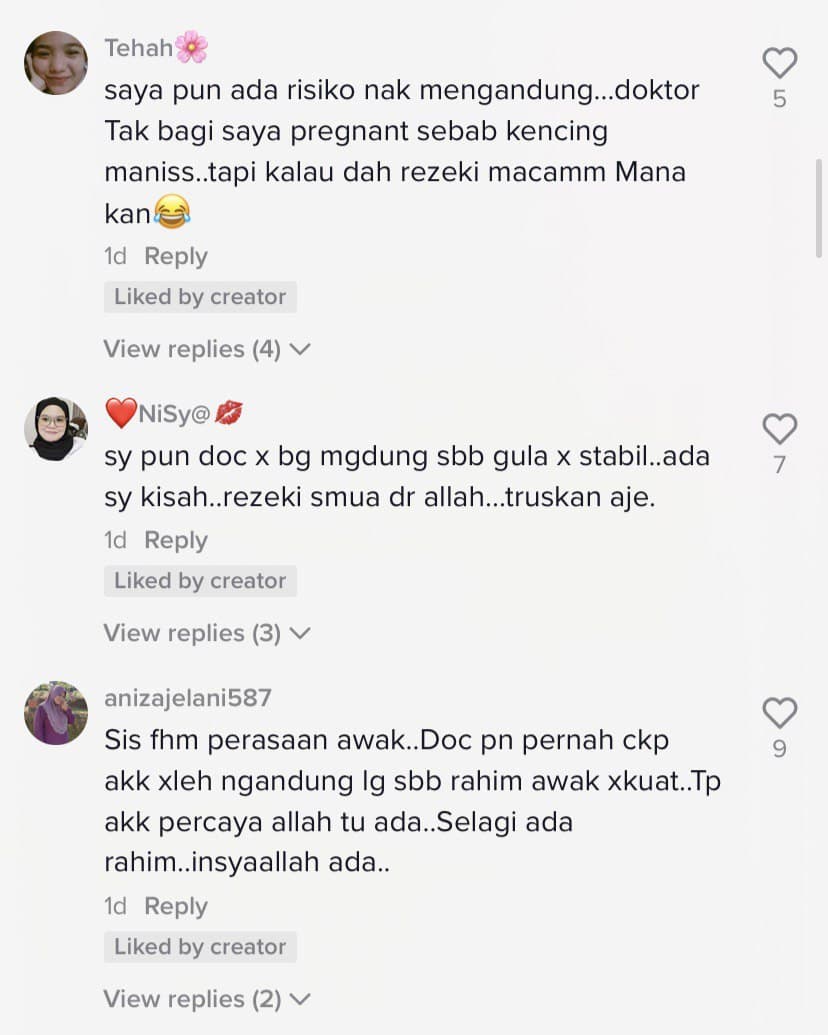Reply to anizajelani587's comment
Screen dimensions: 828x1035
point(176,906)
